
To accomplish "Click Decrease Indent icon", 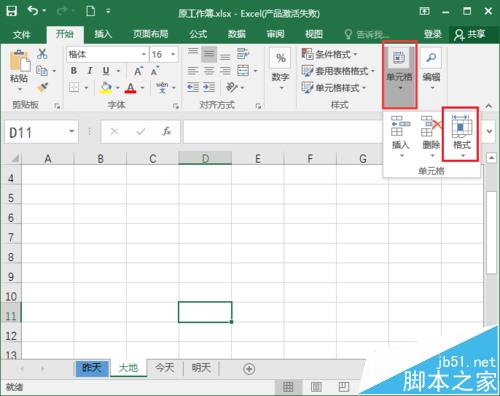I will (193, 87).
